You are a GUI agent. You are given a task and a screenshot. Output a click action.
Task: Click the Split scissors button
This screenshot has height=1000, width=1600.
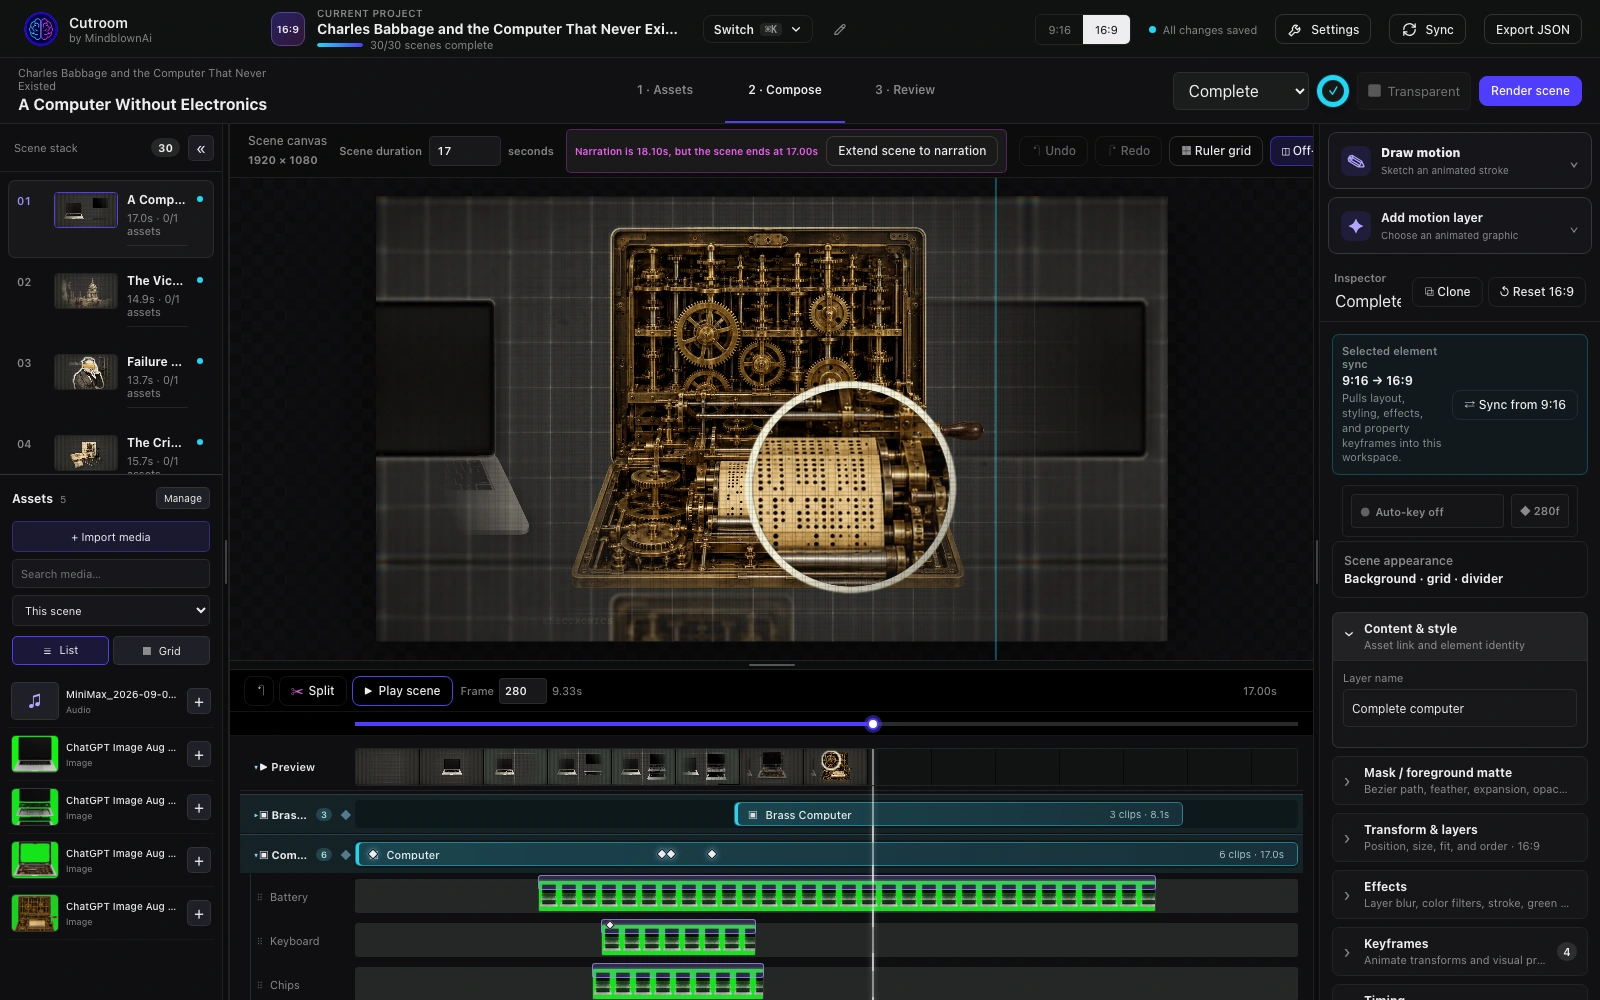point(313,691)
